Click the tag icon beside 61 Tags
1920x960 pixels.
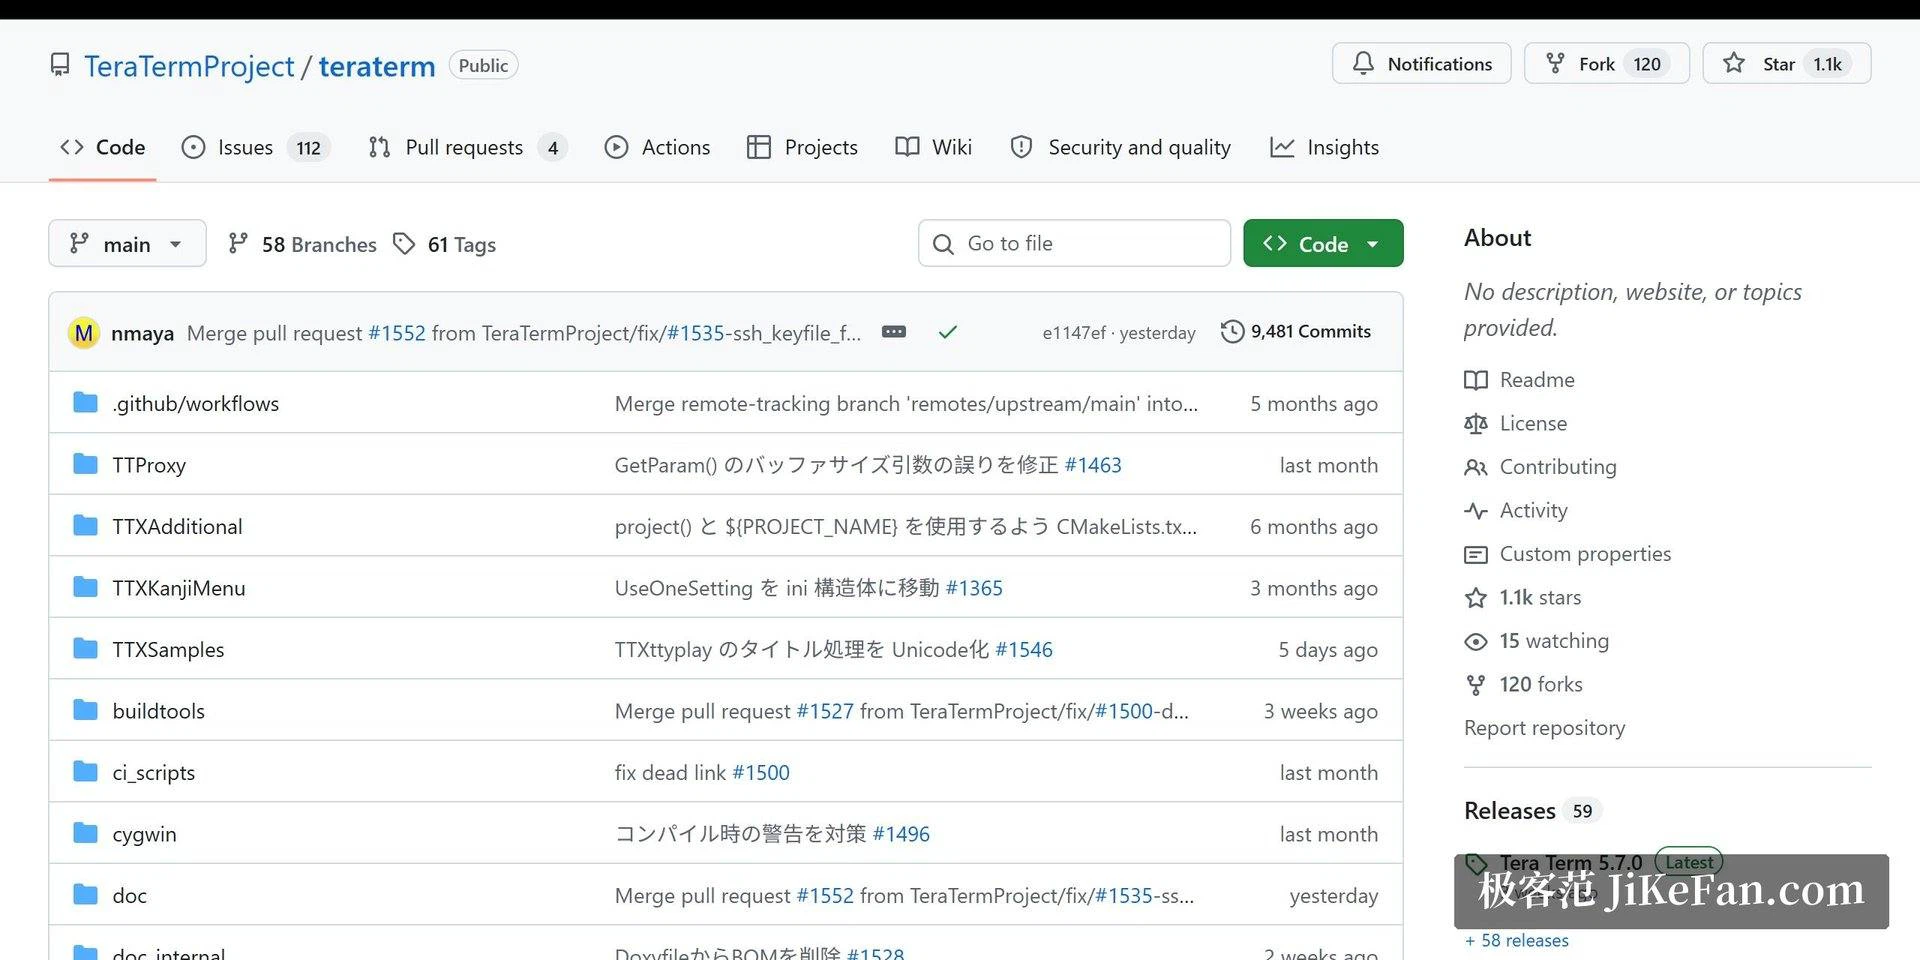[x=404, y=244]
